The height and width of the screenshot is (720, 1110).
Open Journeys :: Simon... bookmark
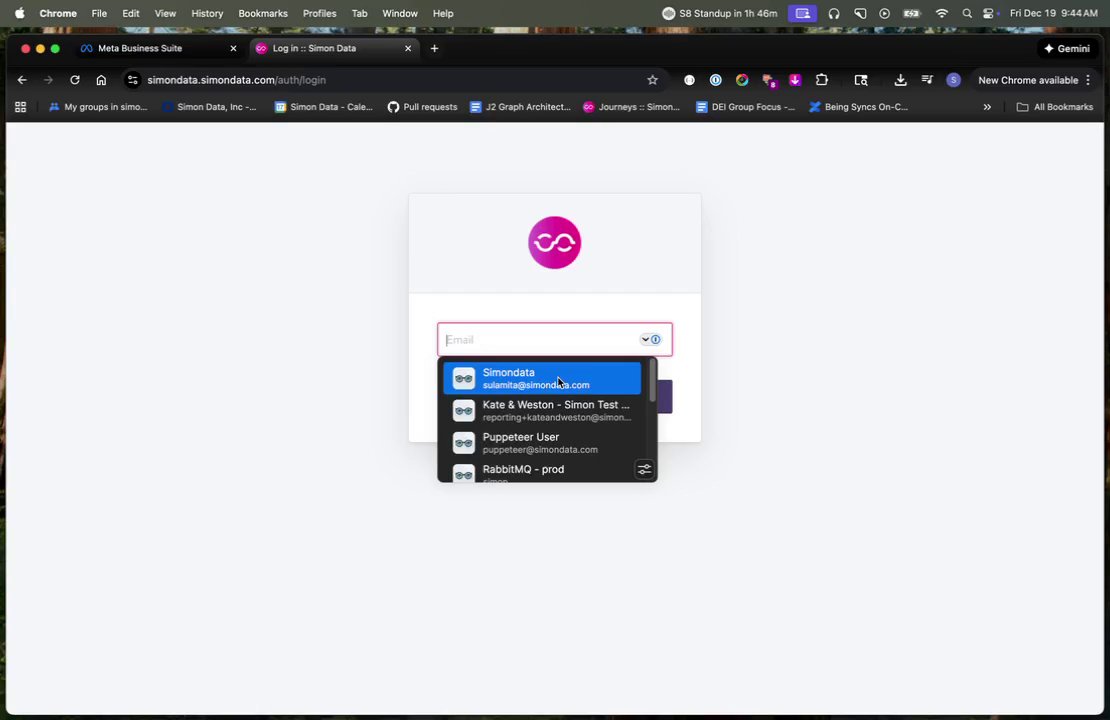tap(631, 107)
